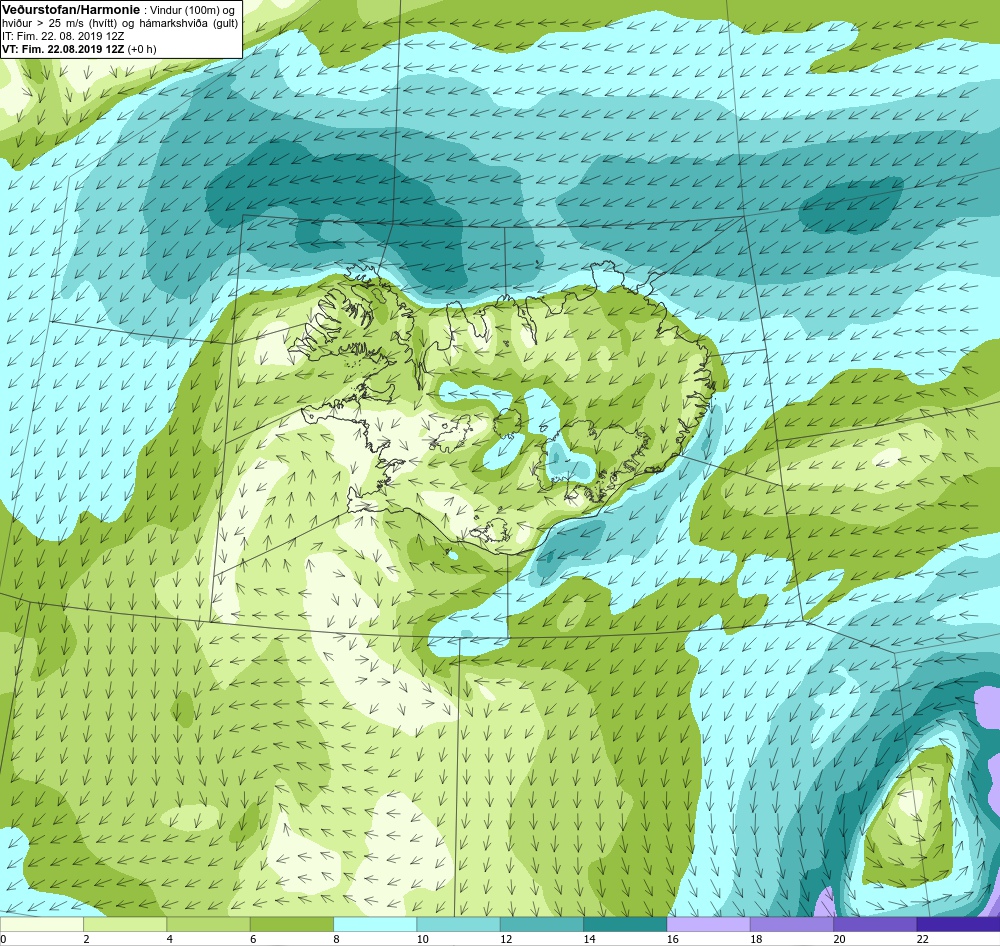1000x946 pixels.
Task: Select the legend scale label '22'
Action: coord(922,938)
